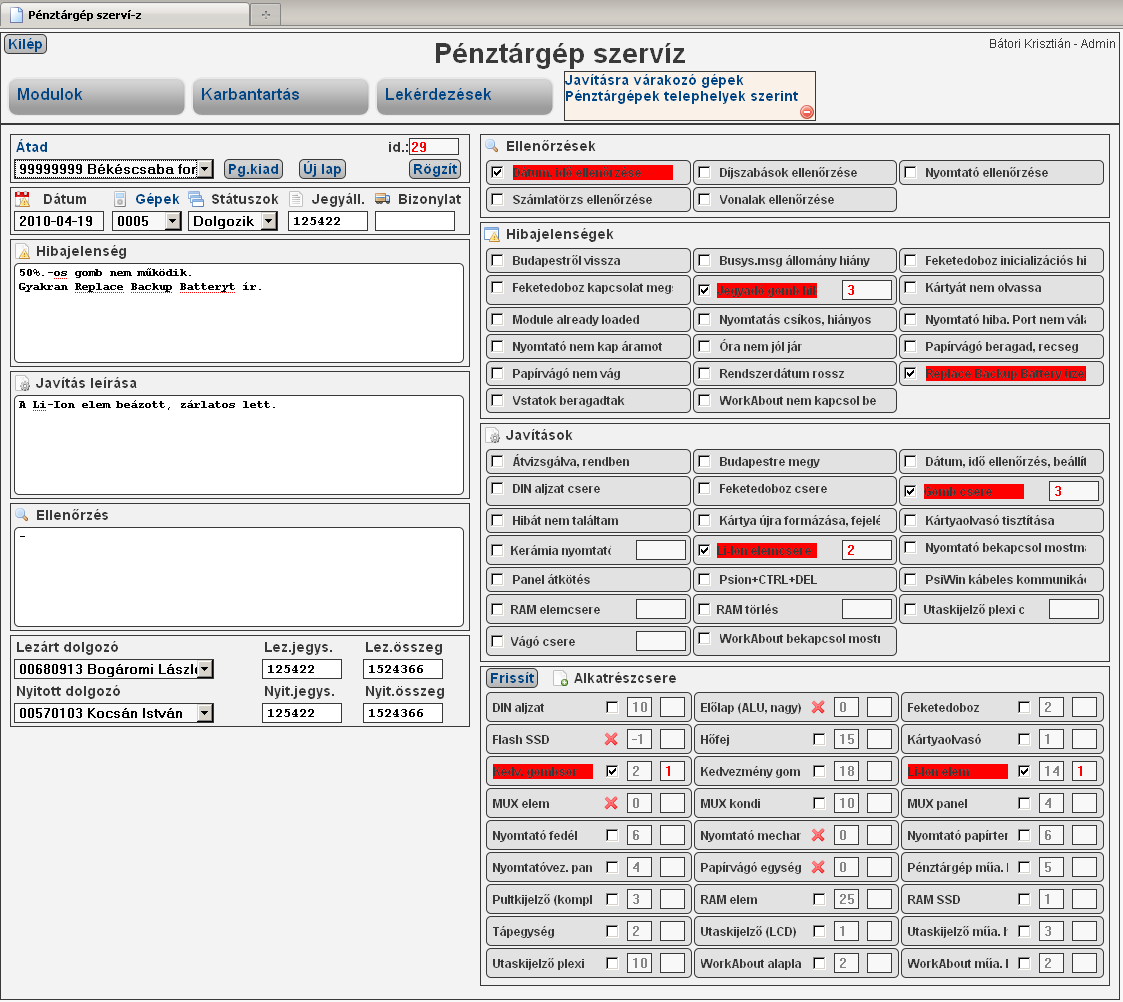The width and height of the screenshot is (1123, 1002).
Task: Click the Átad label link
Action: (32, 147)
